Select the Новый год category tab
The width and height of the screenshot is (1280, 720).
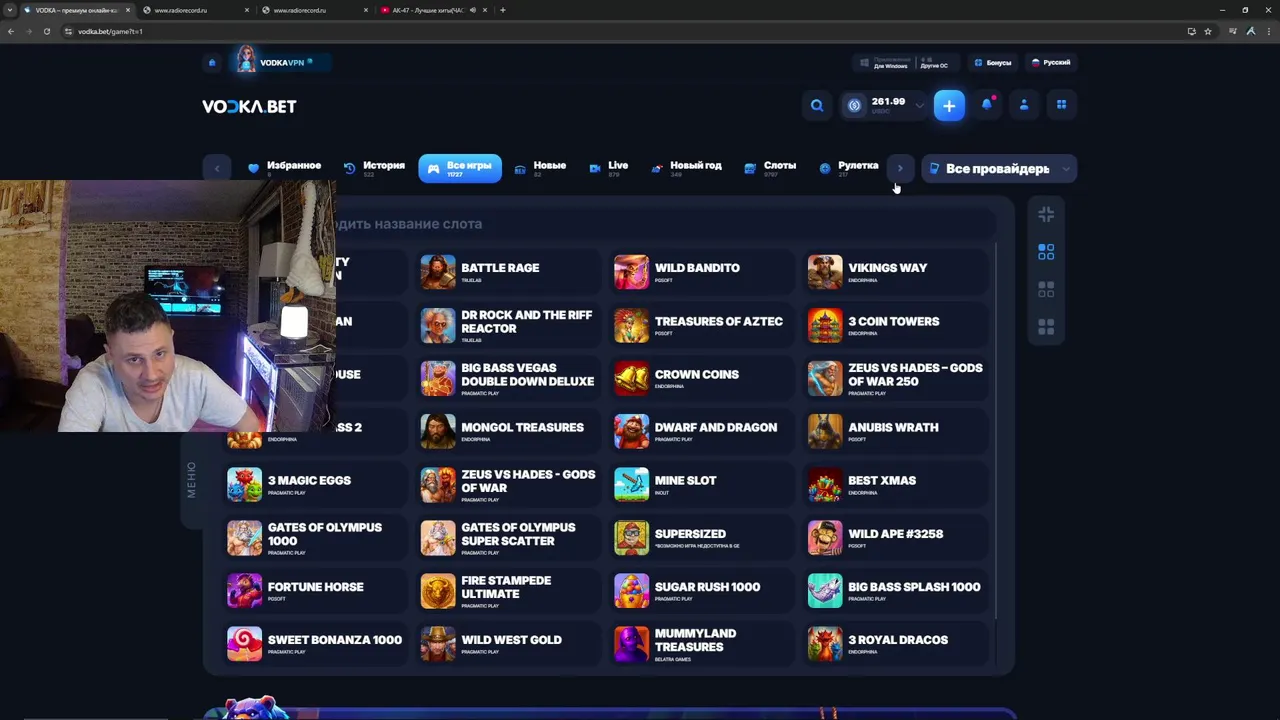[686, 168]
